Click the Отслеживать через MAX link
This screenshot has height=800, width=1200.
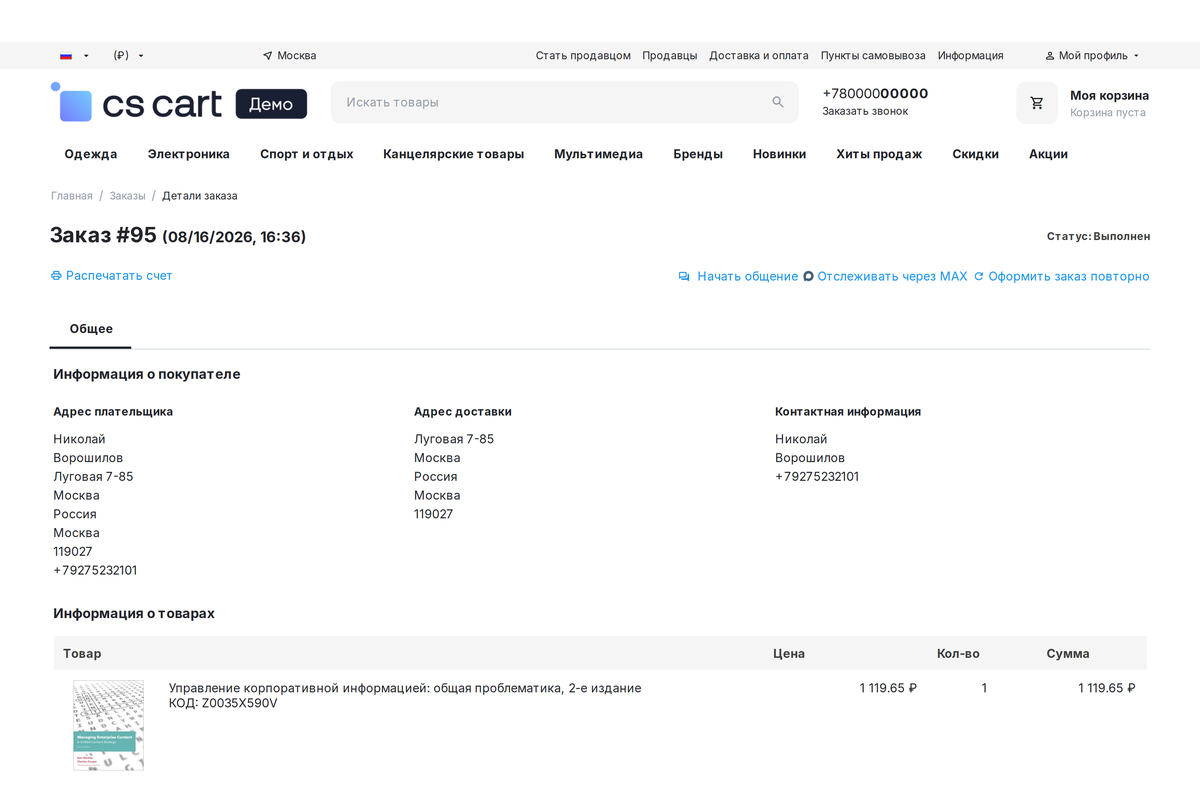point(893,277)
